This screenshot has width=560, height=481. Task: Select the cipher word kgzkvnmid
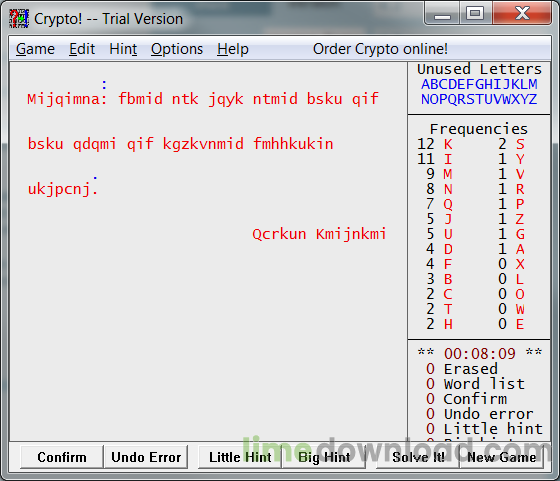tap(203, 144)
